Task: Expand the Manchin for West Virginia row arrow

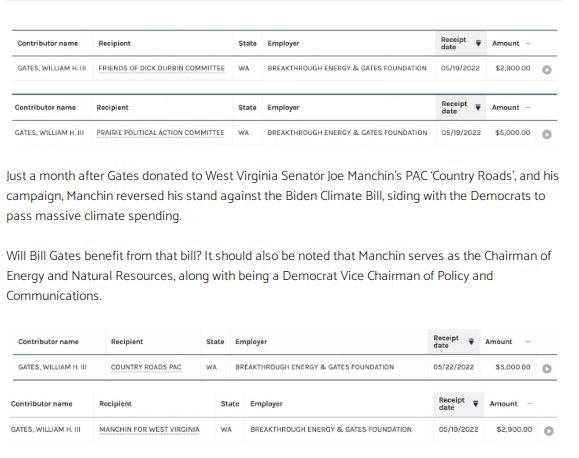Action: point(548,431)
